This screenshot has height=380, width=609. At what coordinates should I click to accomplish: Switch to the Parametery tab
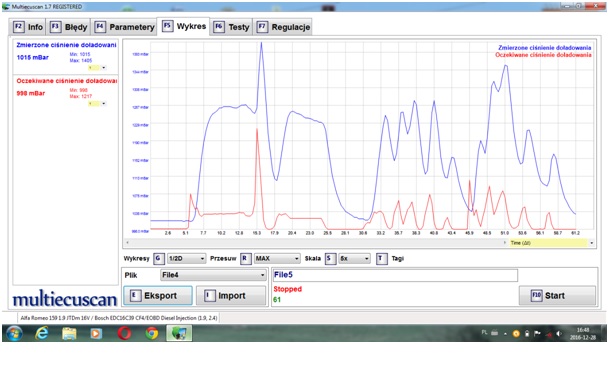[124, 27]
